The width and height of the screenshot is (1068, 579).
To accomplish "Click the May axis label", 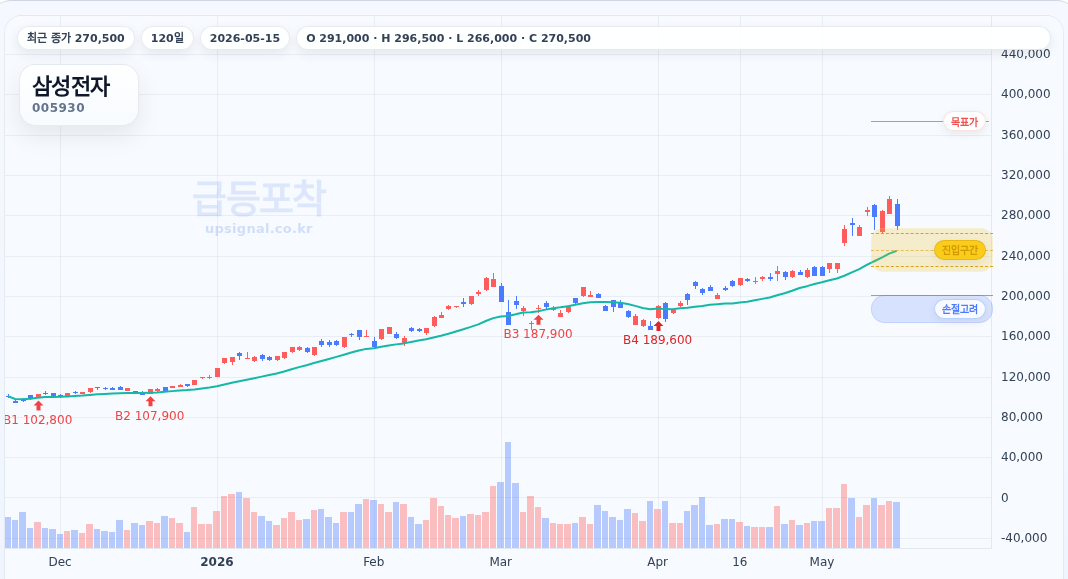I will click(821, 562).
